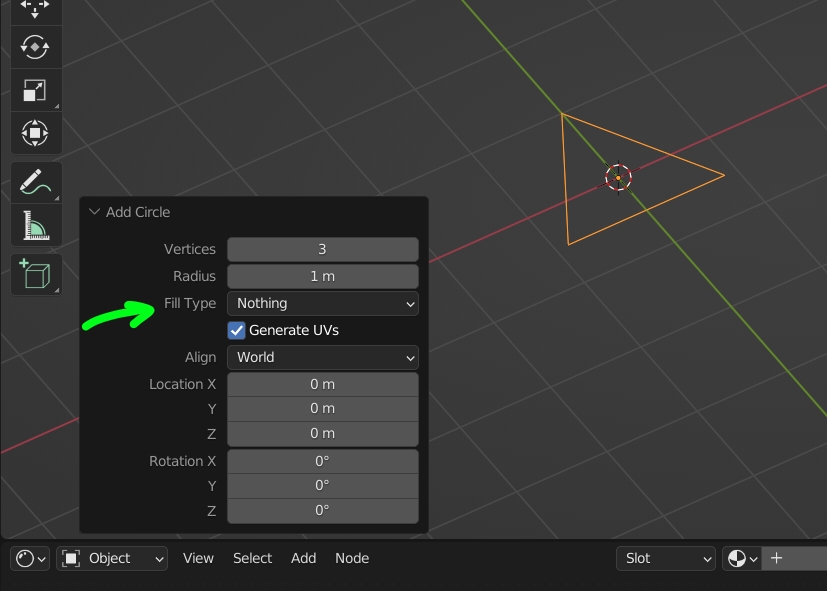This screenshot has height=591, width=827.
Task: Open the Fill Type dropdown
Action: pyautogui.click(x=322, y=303)
